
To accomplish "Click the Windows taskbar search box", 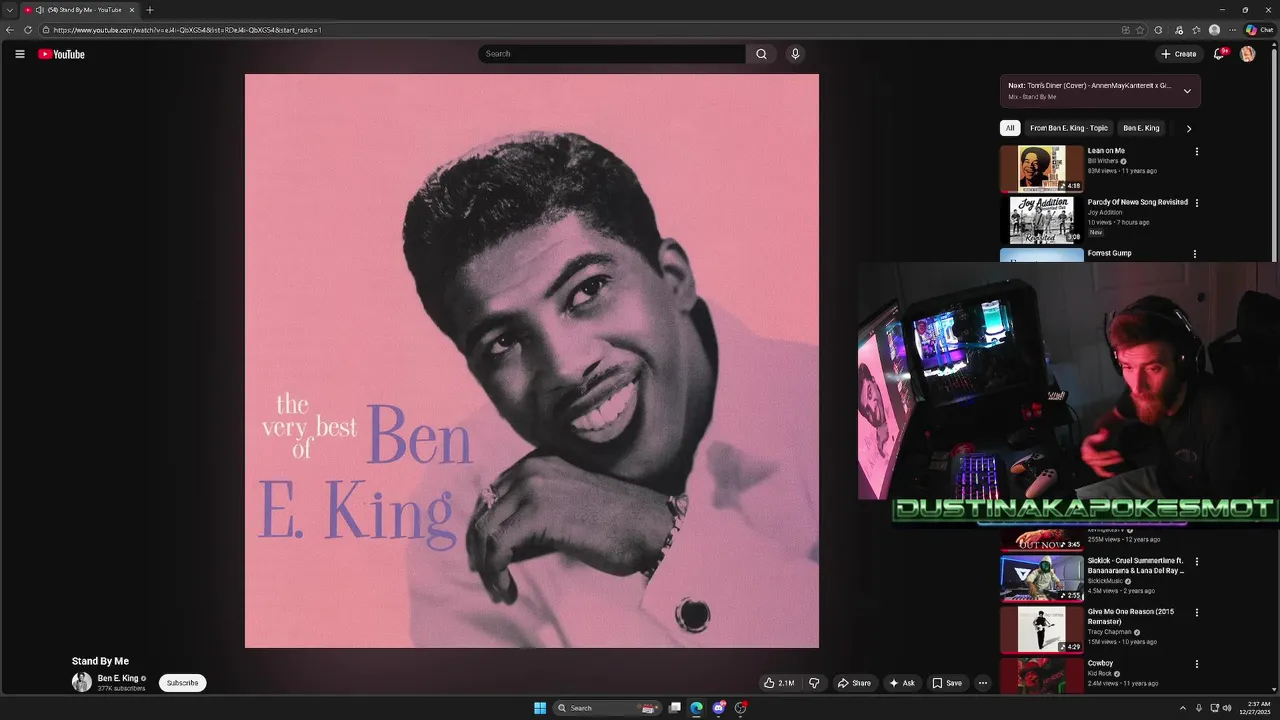I will [606, 708].
